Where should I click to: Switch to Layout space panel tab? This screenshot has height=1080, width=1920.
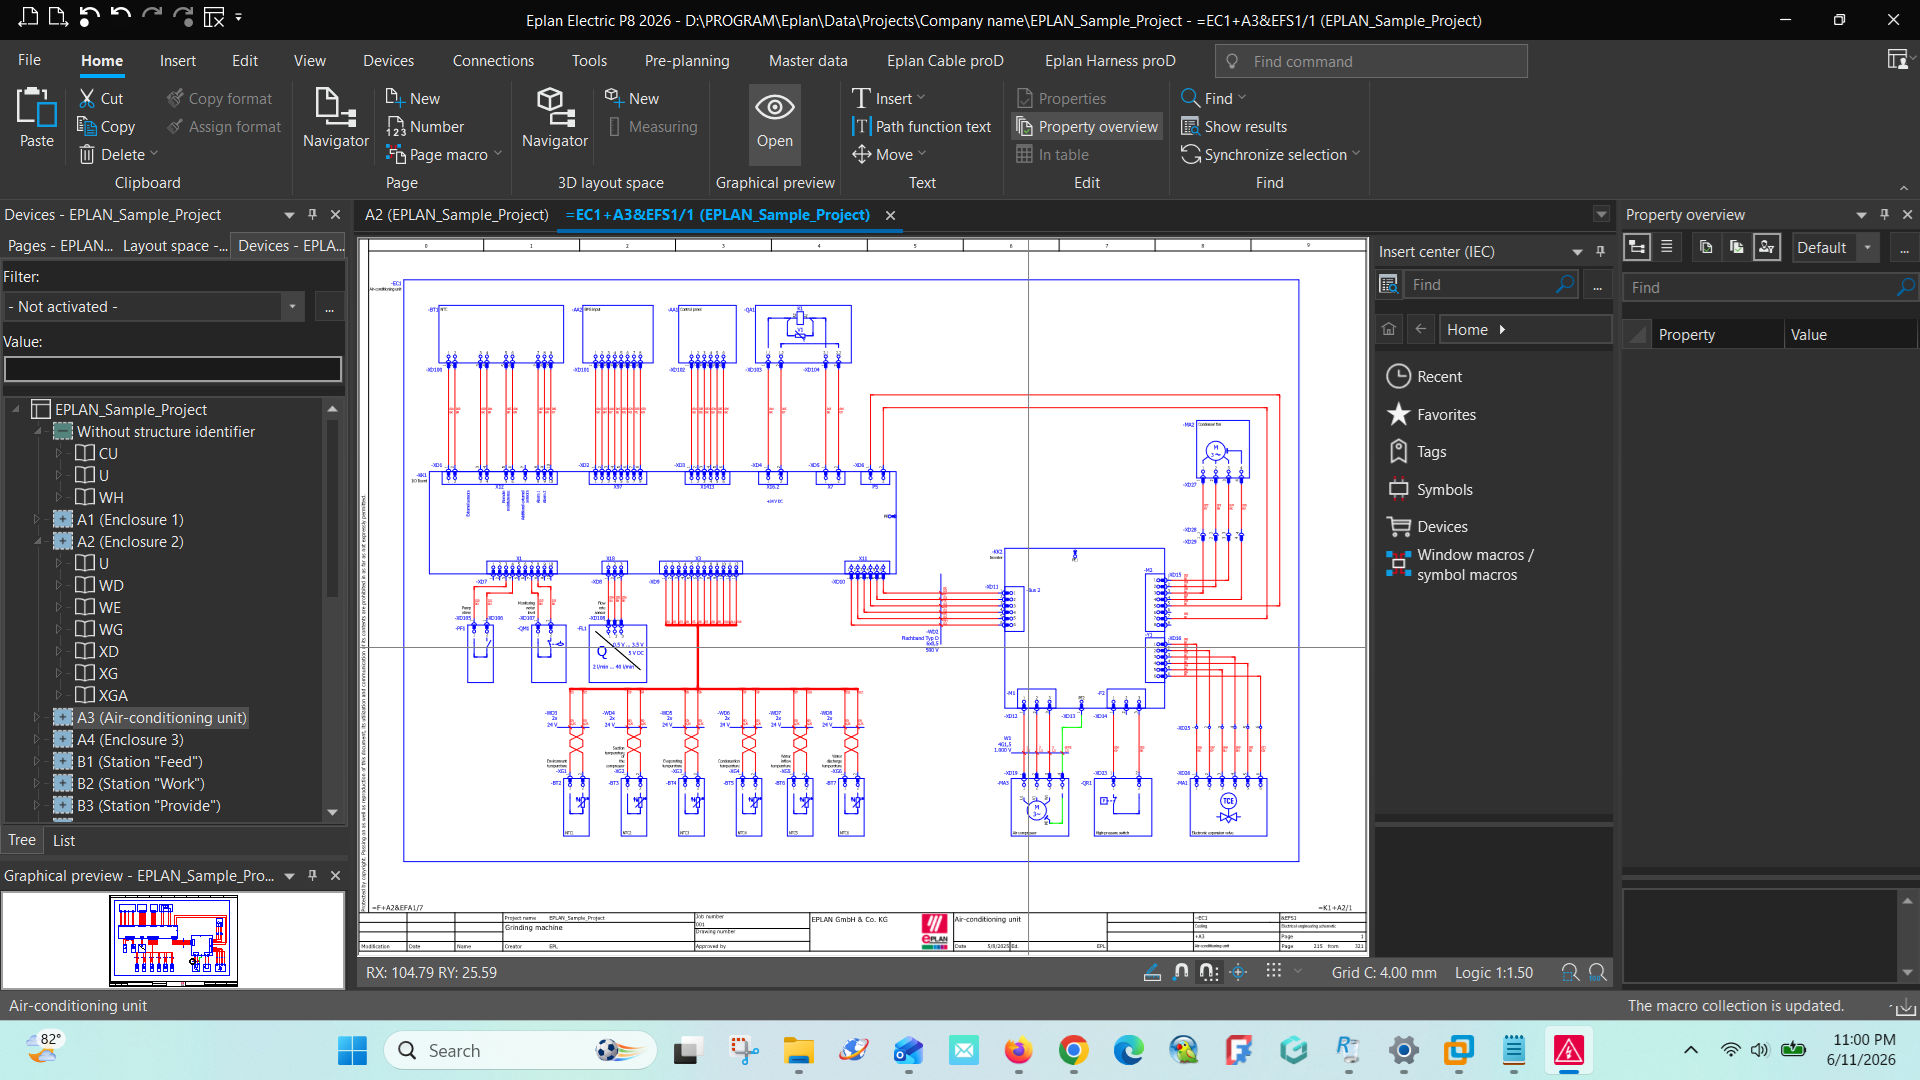click(175, 245)
